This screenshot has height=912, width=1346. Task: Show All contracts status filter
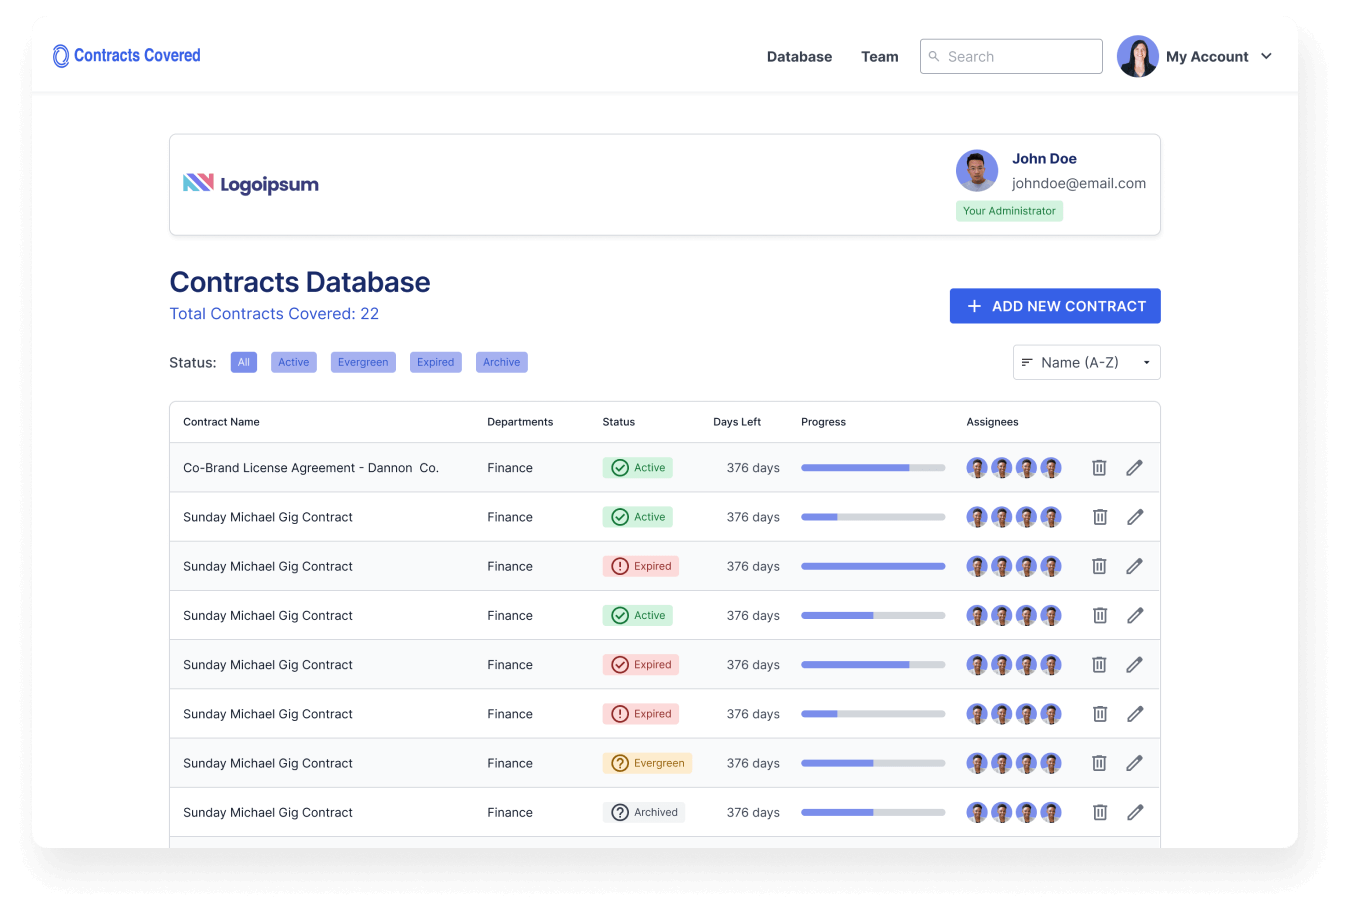(x=243, y=362)
